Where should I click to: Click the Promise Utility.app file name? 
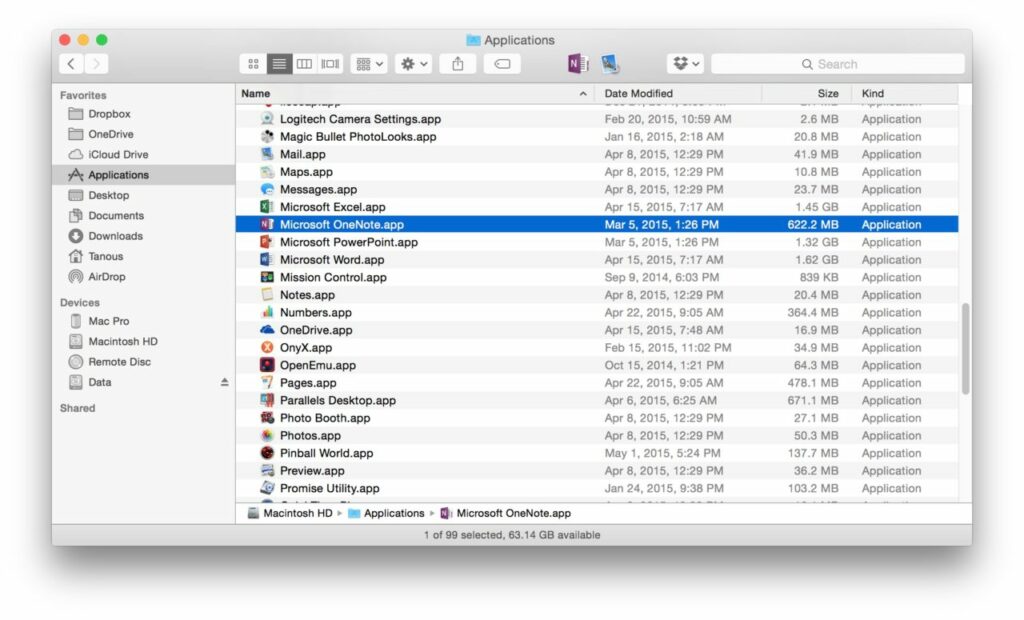click(x=329, y=489)
